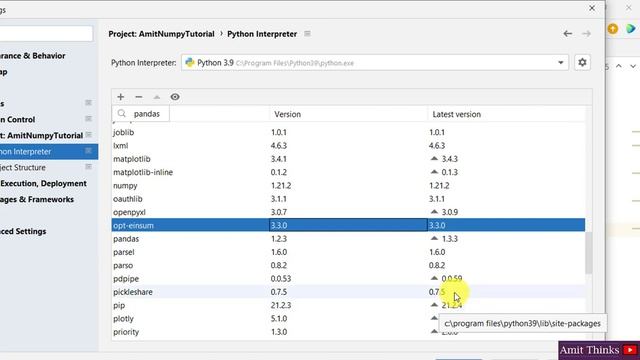Select the plotly package row
The height and width of the screenshot is (360, 640).
[x=348, y=319]
